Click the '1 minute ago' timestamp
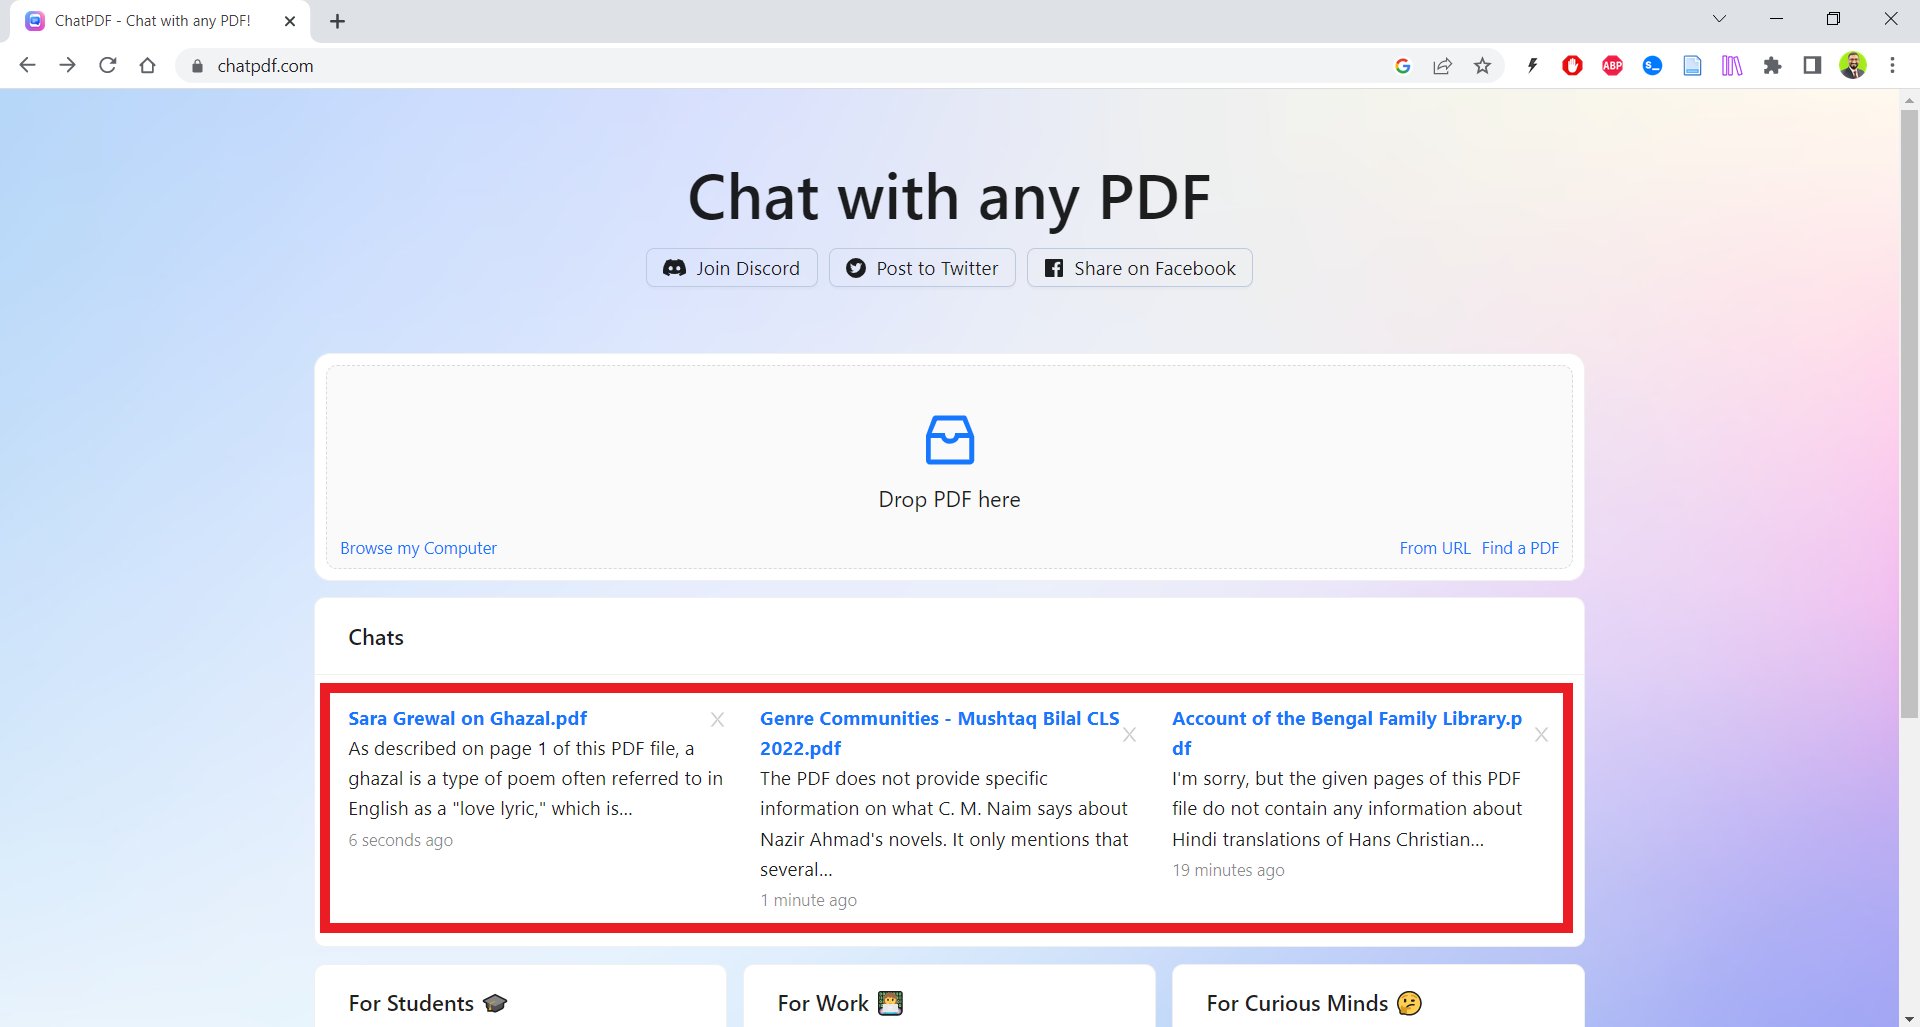Viewport: 1920px width, 1027px height. coord(808,900)
